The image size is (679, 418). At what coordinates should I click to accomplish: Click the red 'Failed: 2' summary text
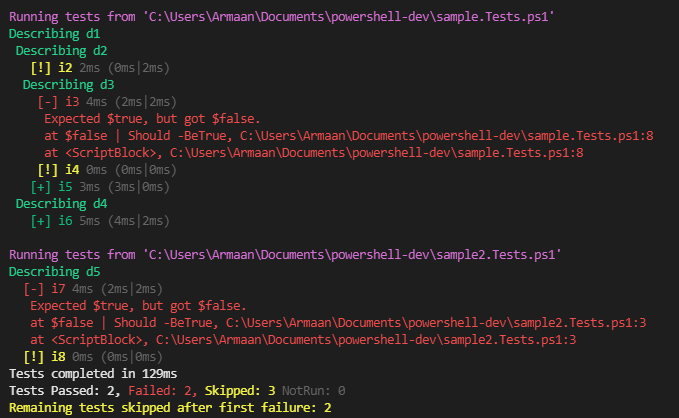tap(163, 391)
